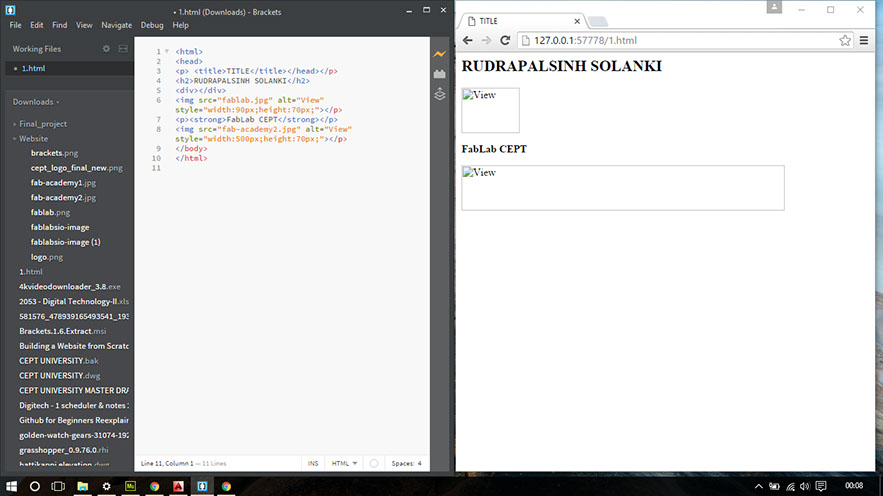The width and height of the screenshot is (883, 496).
Task: Open Task View on taskbar
Action: 58,486
